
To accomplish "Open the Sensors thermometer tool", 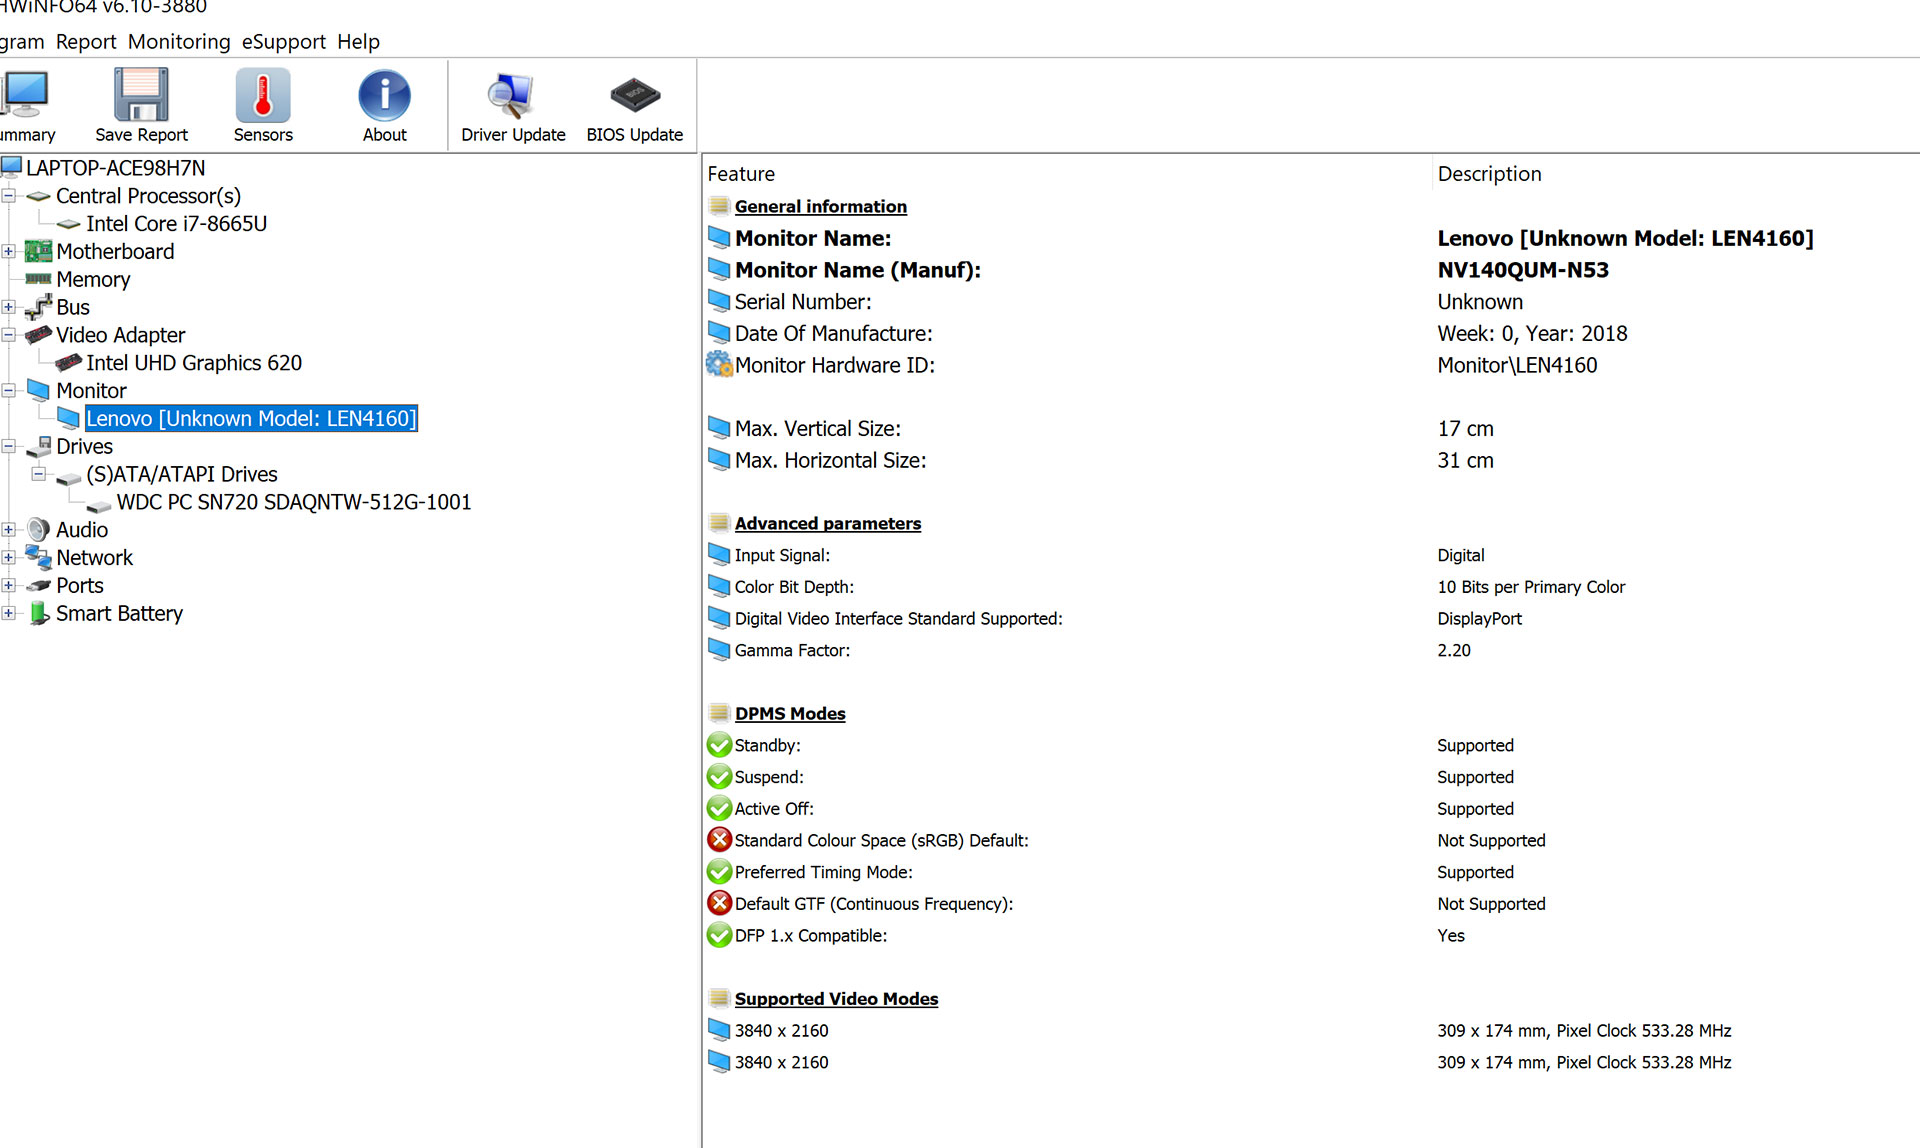I will coord(263,105).
